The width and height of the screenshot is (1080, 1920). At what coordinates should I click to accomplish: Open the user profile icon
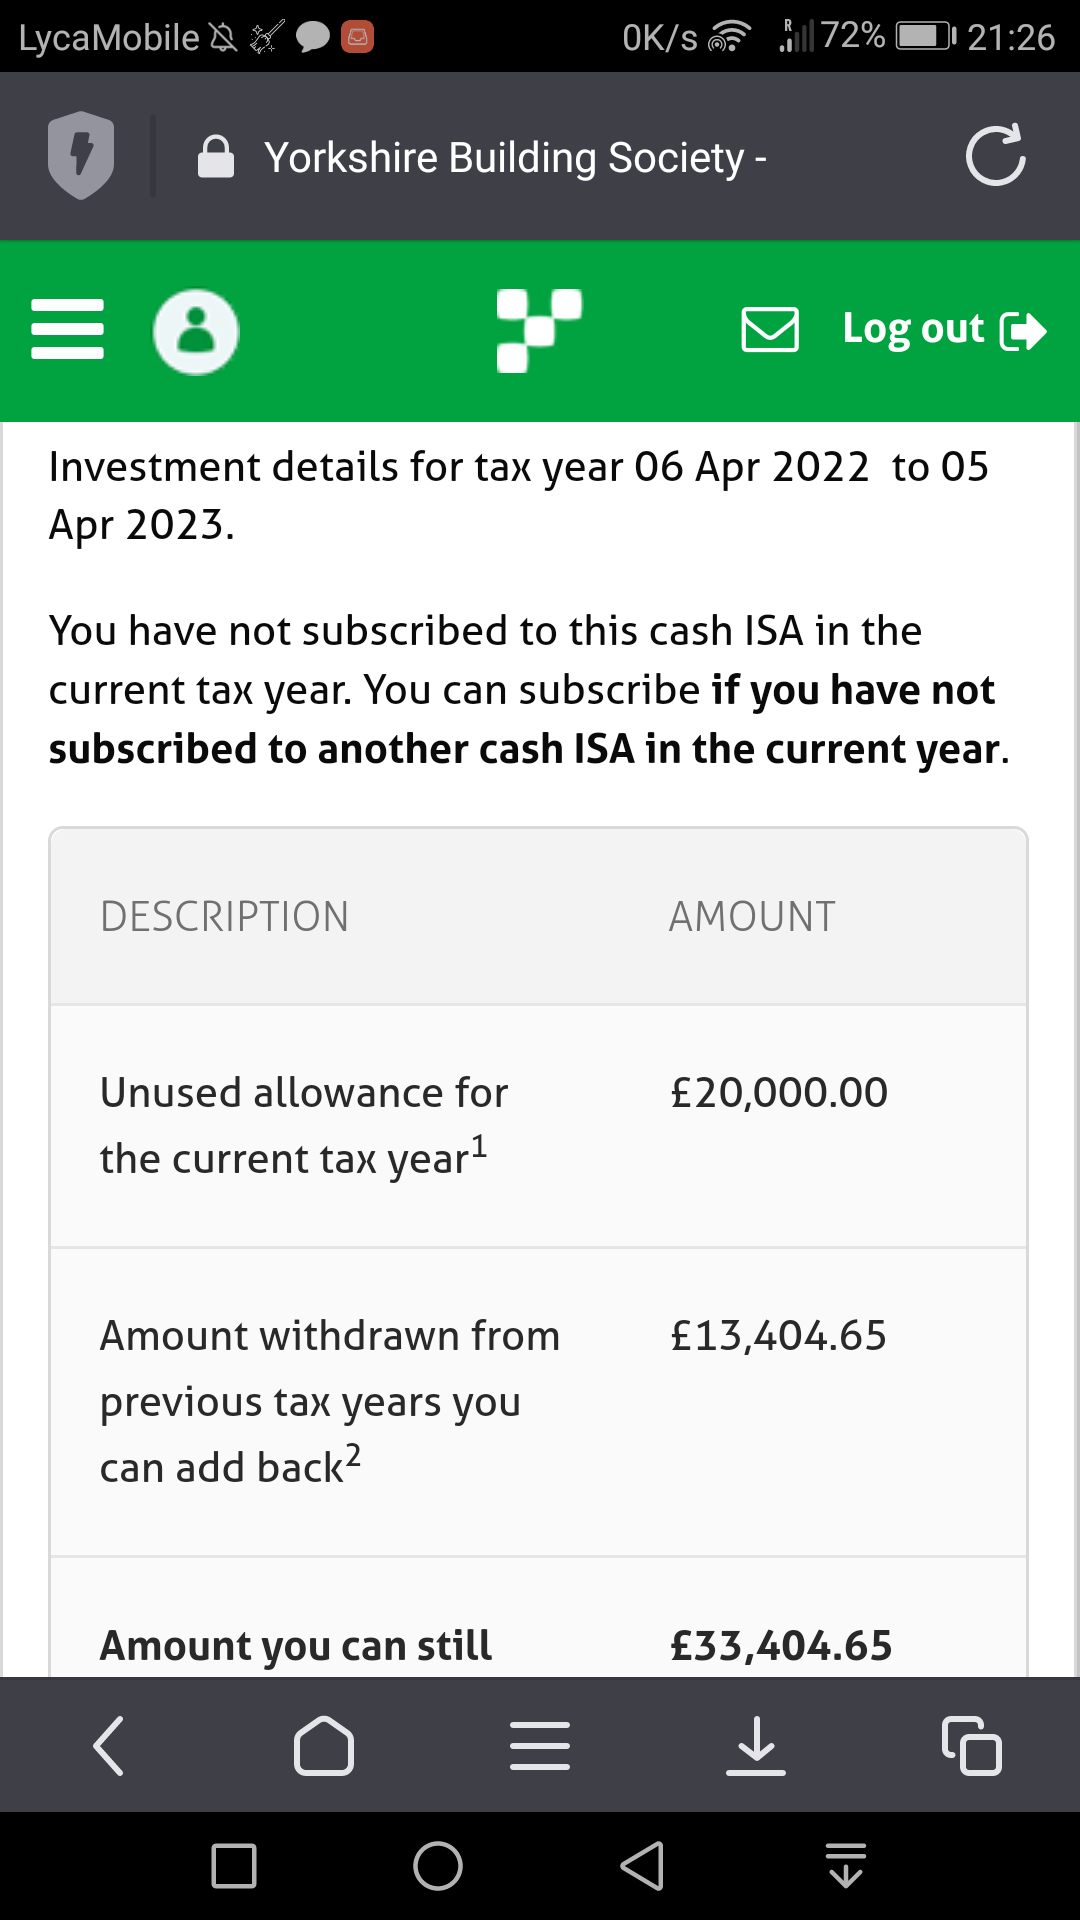click(196, 332)
